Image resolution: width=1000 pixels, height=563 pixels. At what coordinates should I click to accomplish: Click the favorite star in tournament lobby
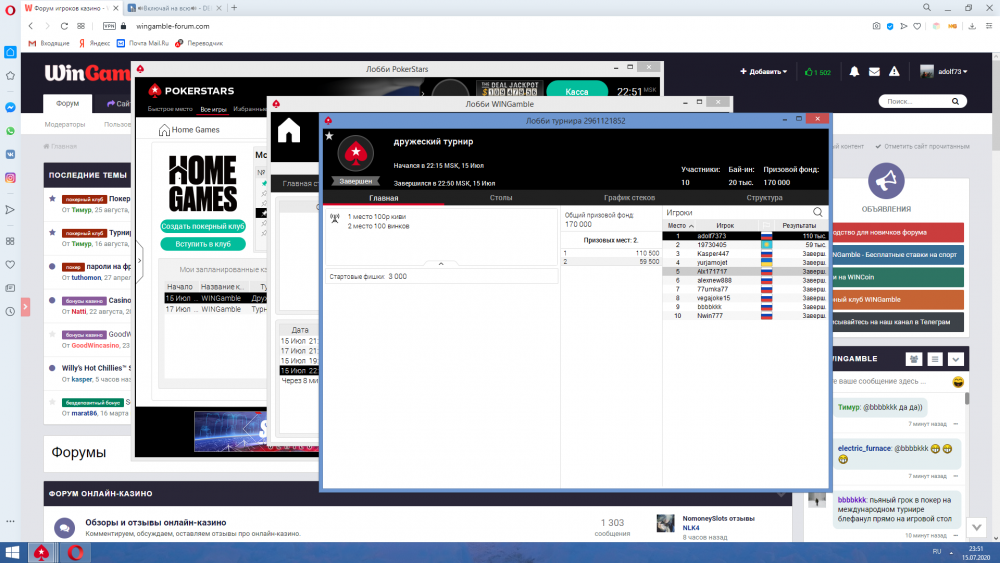point(329,135)
